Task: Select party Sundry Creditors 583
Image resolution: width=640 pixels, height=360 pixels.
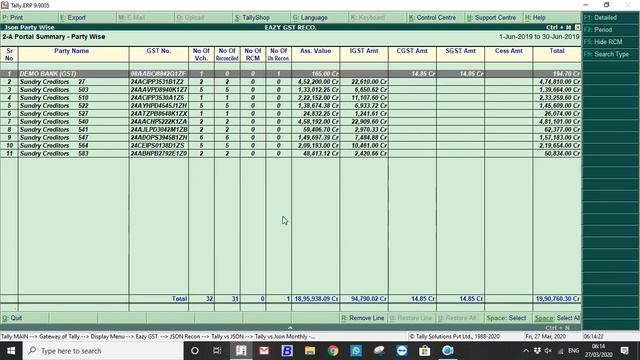Action: click(54, 153)
